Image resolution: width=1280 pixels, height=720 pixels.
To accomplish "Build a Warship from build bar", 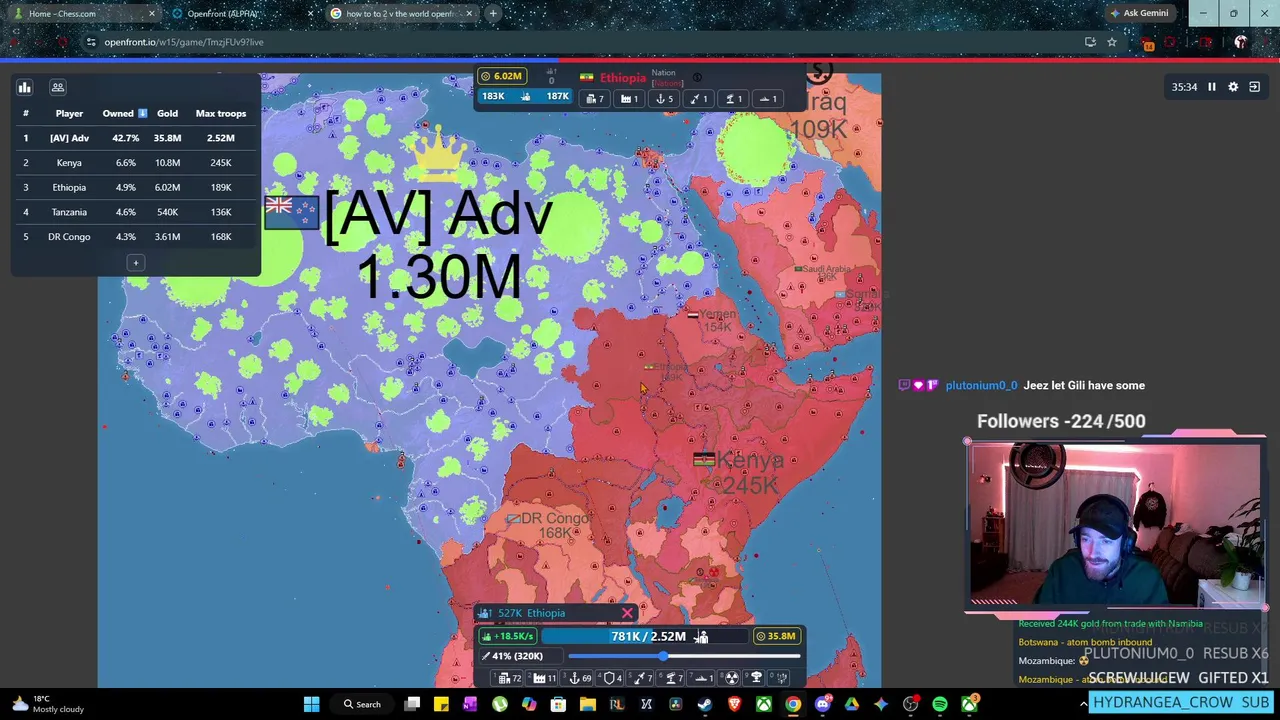I will click(701, 678).
